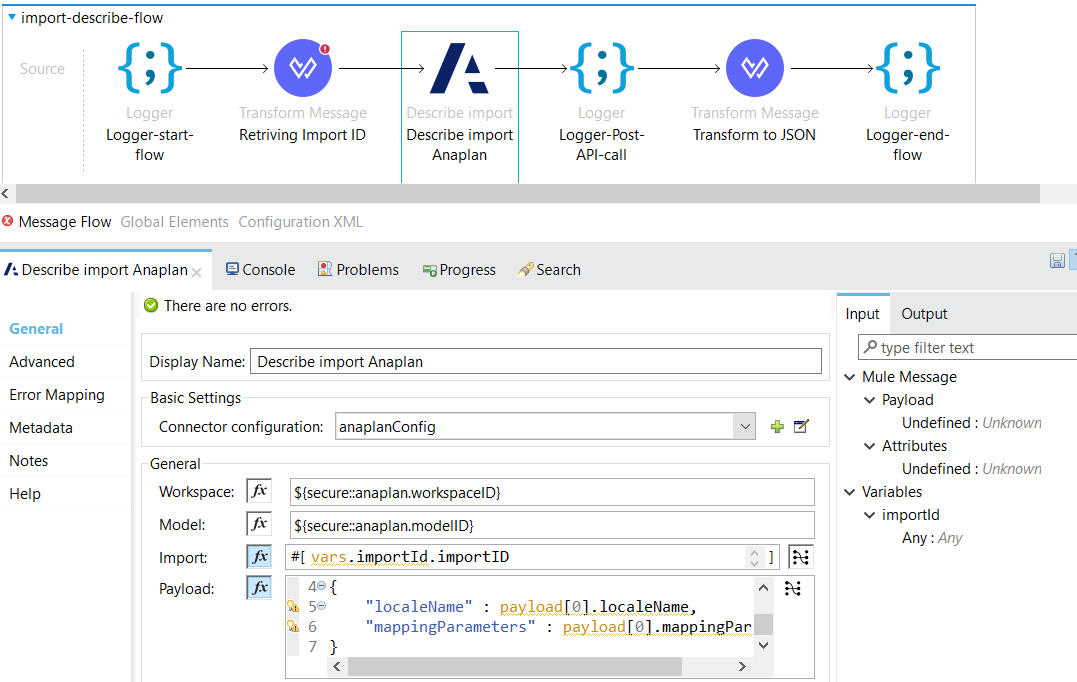Close the Describe import Anaplan tab
The width and height of the screenshot is (1077, 682).
(196, 273)
